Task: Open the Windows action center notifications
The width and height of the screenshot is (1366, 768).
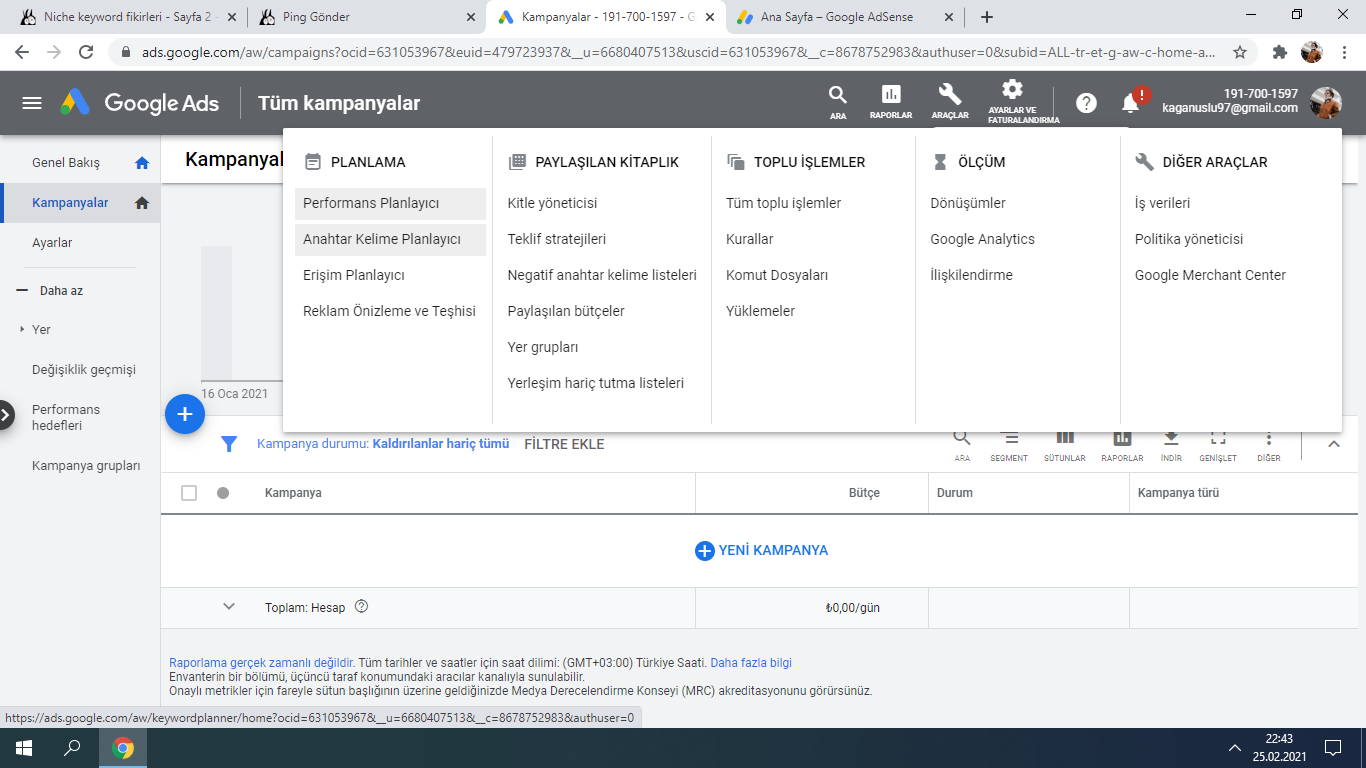Action: click(x=1333, y=748)
